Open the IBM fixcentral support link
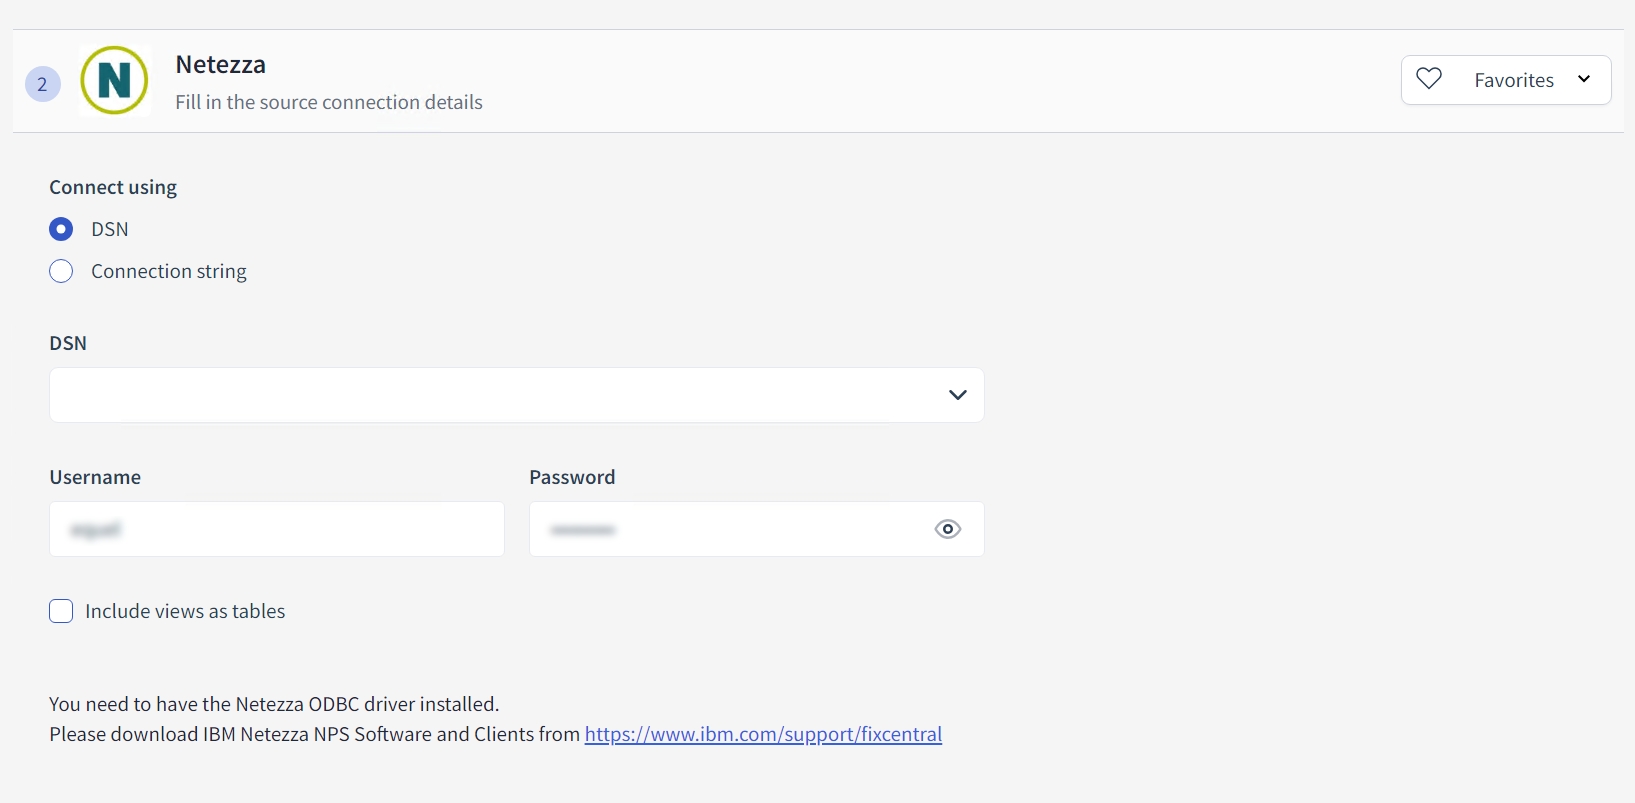This screenshot has height=803, width=1635. coord(763,734)
